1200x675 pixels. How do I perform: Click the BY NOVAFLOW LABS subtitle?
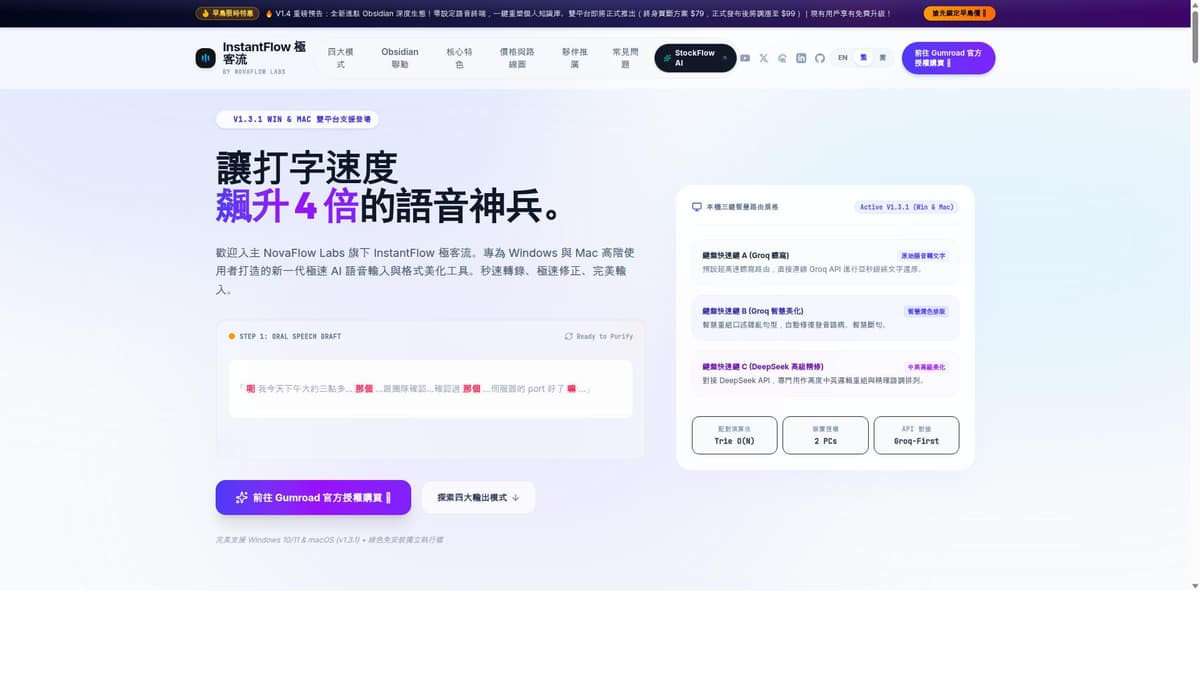tap(254, 72)
